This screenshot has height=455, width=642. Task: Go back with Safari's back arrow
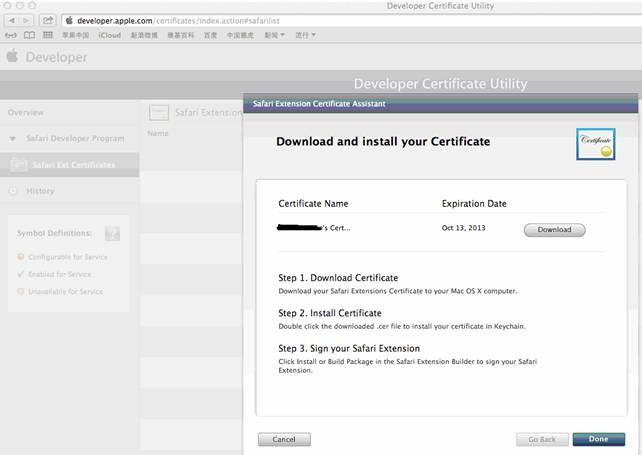click(x=11, y=20)
